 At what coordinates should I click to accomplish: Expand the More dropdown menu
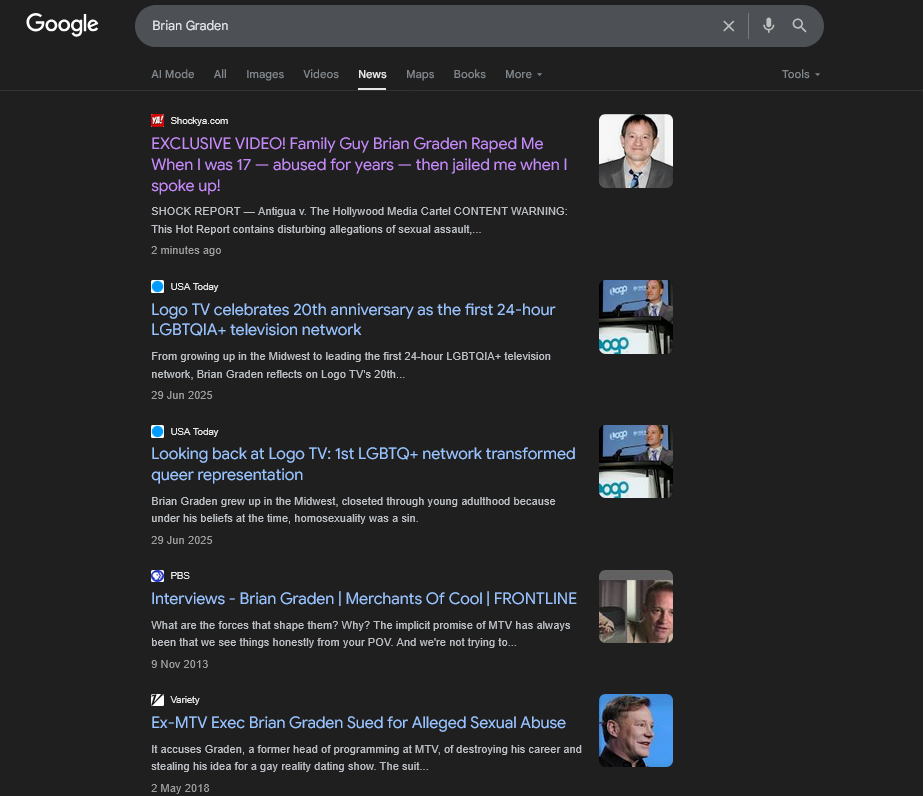523,74
